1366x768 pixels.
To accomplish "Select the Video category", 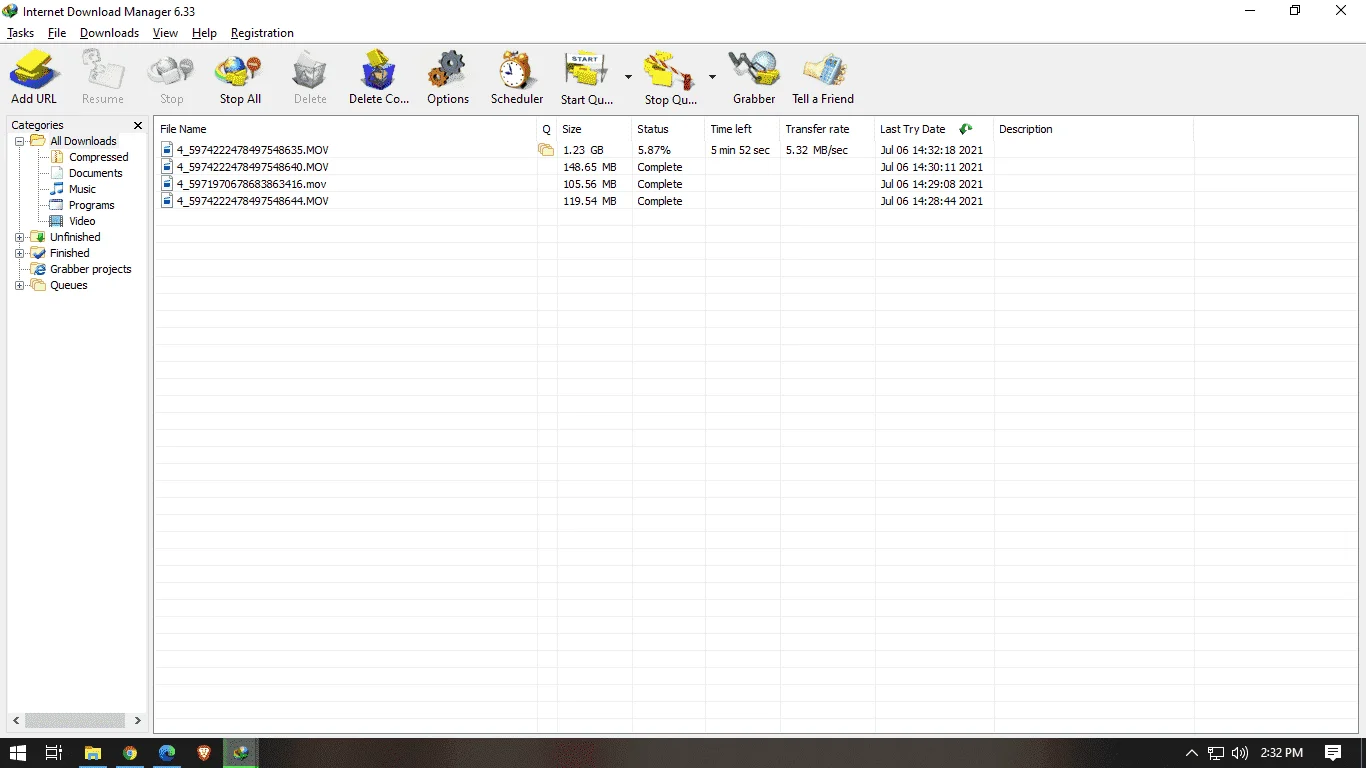I will [82, 221].
